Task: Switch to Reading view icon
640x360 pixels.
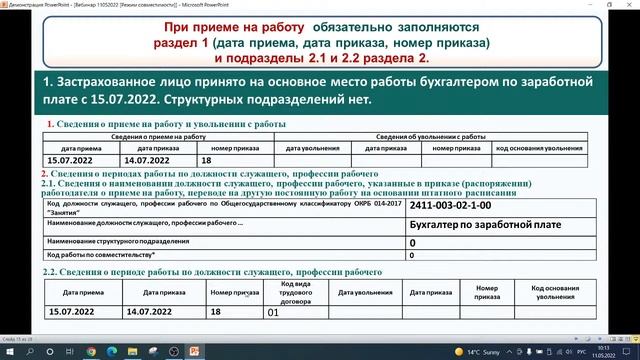Action: tap(628, 339)
